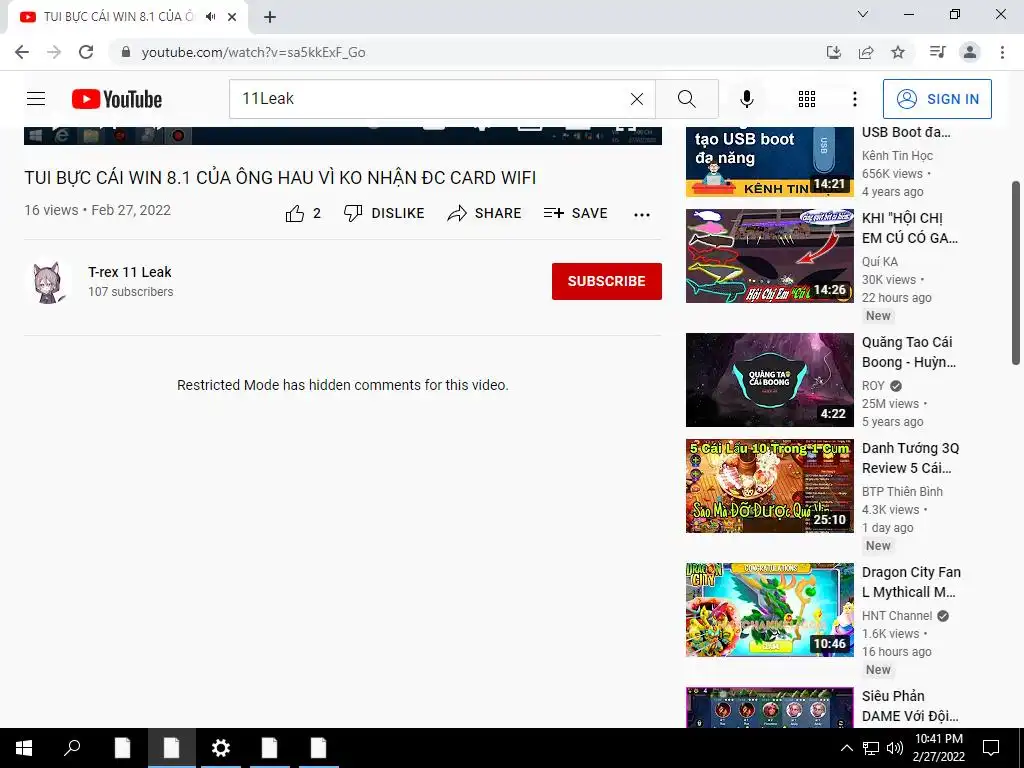Open a new browser tab
This screenshot has width=1024, height=768.
(x=270, y=17)
